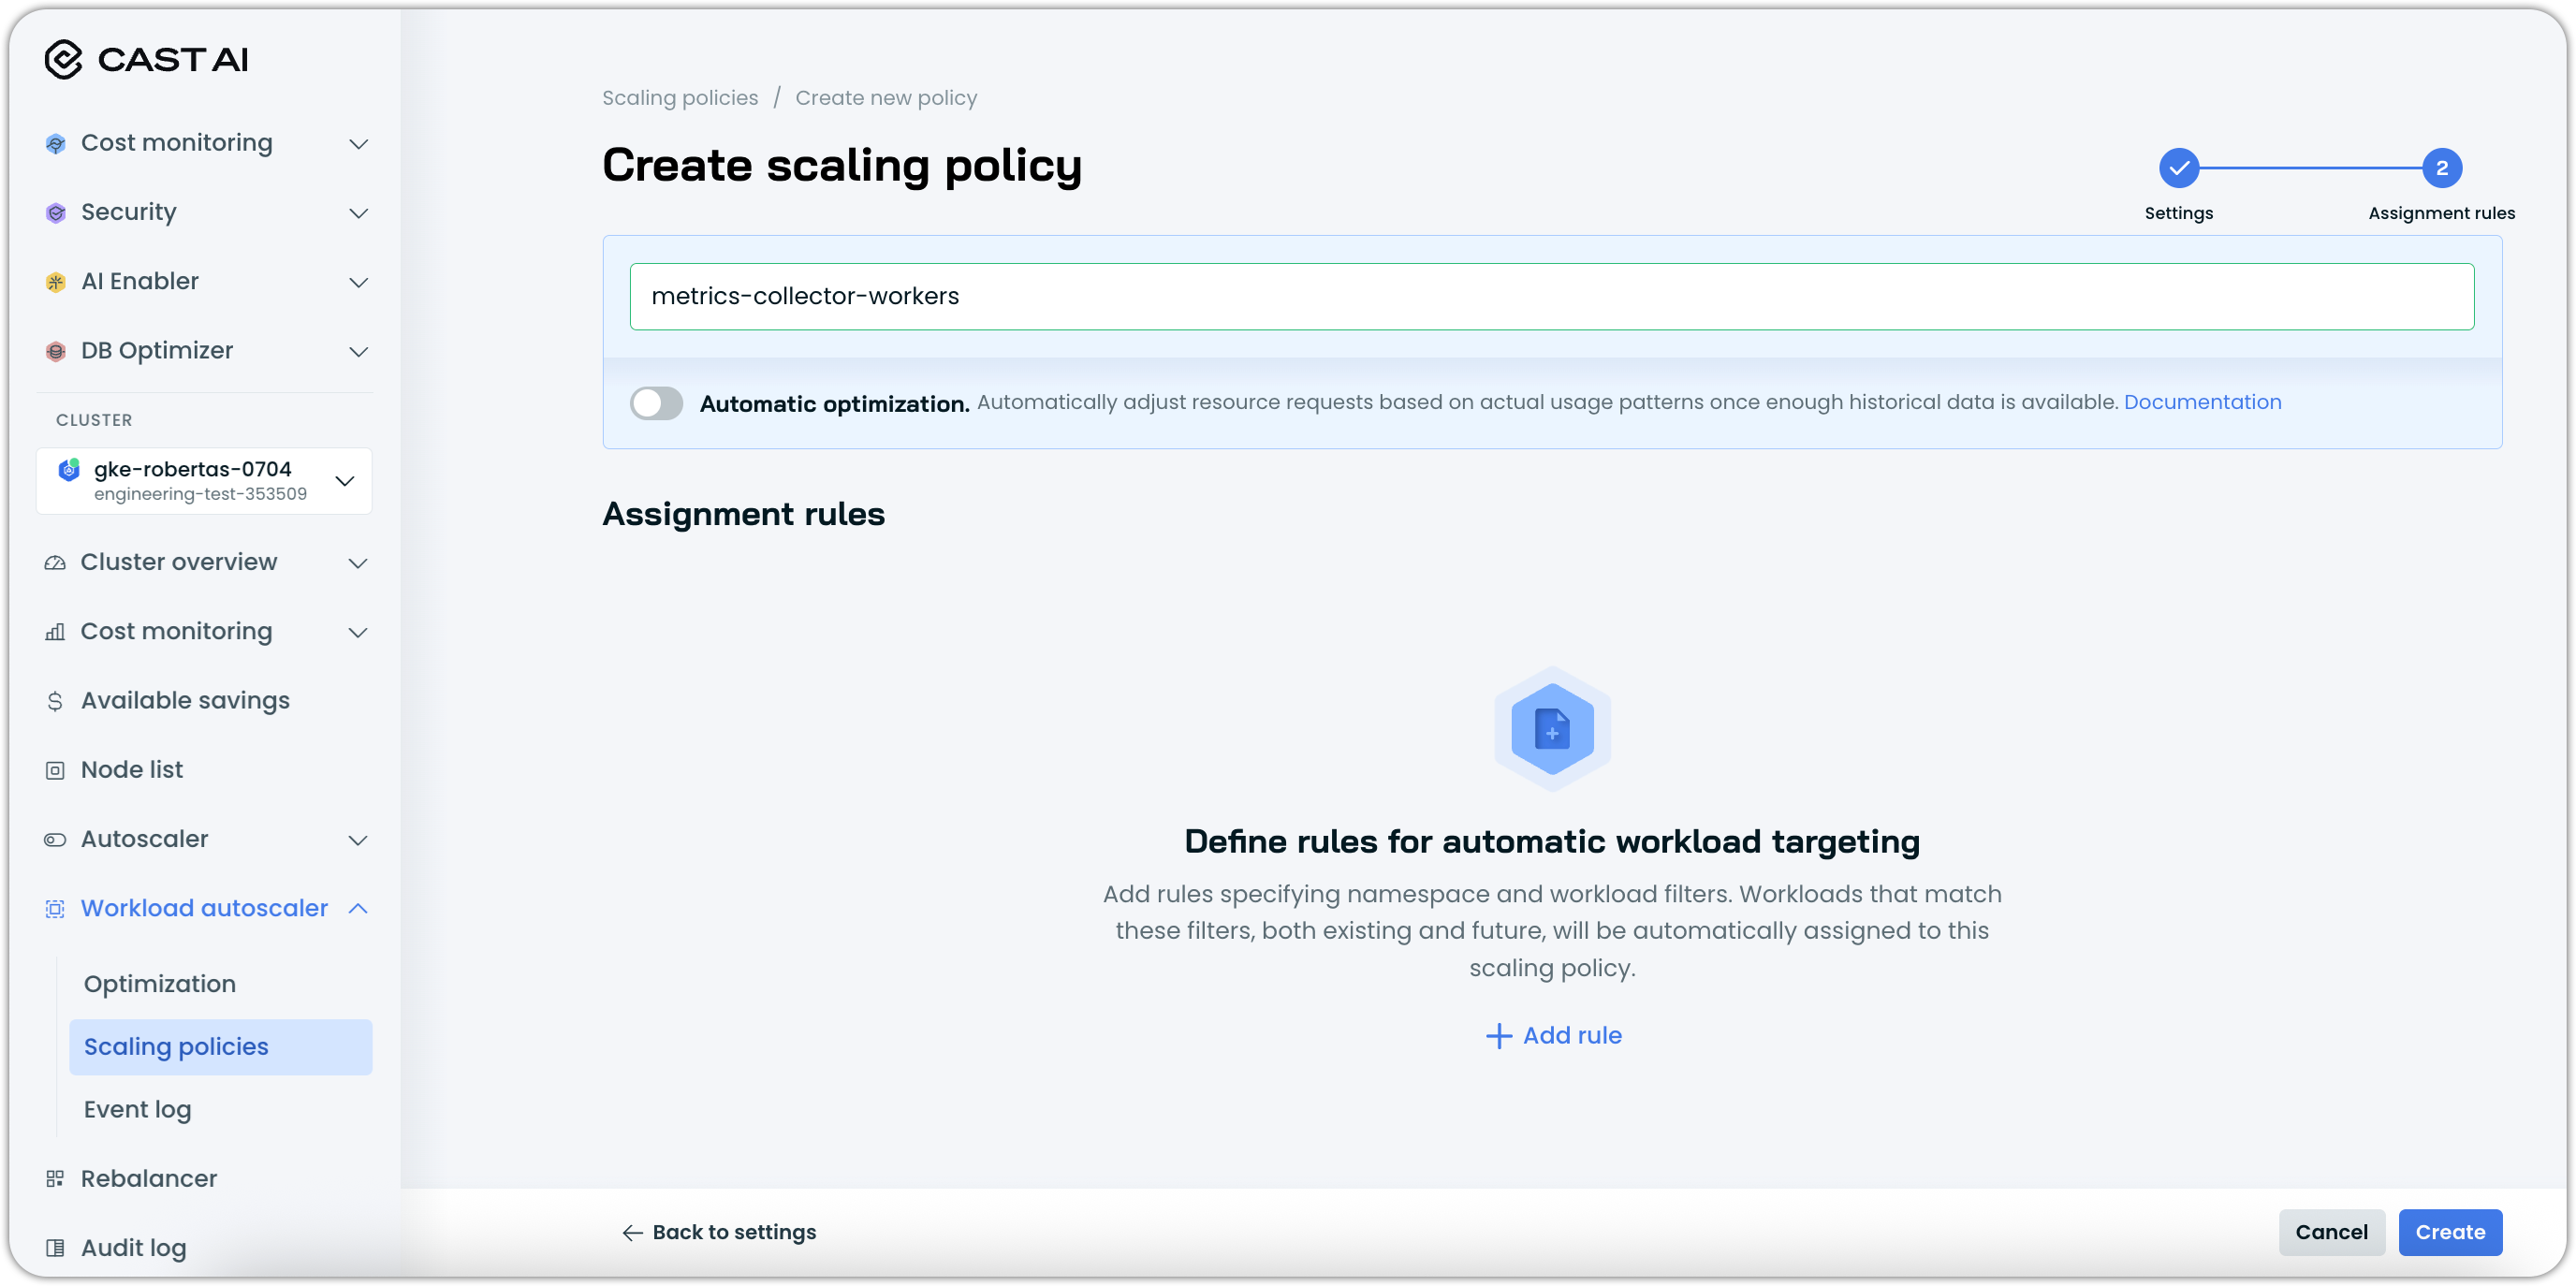Image resolution: width=2576 pixels, height=1286 pixels.
Task: Collapse the Workload autoscaler section
Action: tap(358, 908)
